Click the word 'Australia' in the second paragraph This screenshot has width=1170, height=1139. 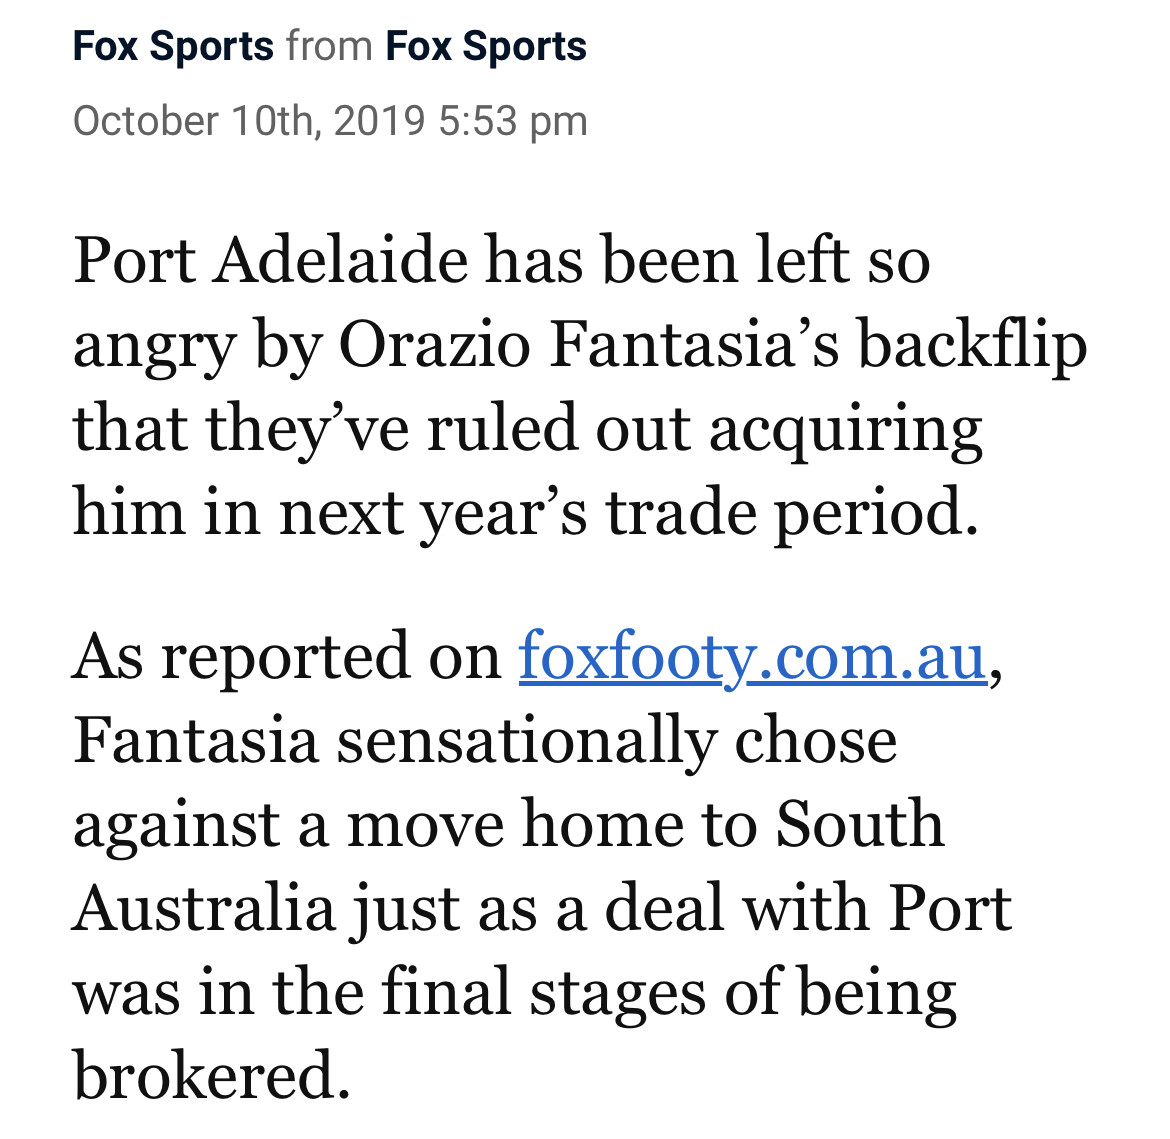coord(203,908)
